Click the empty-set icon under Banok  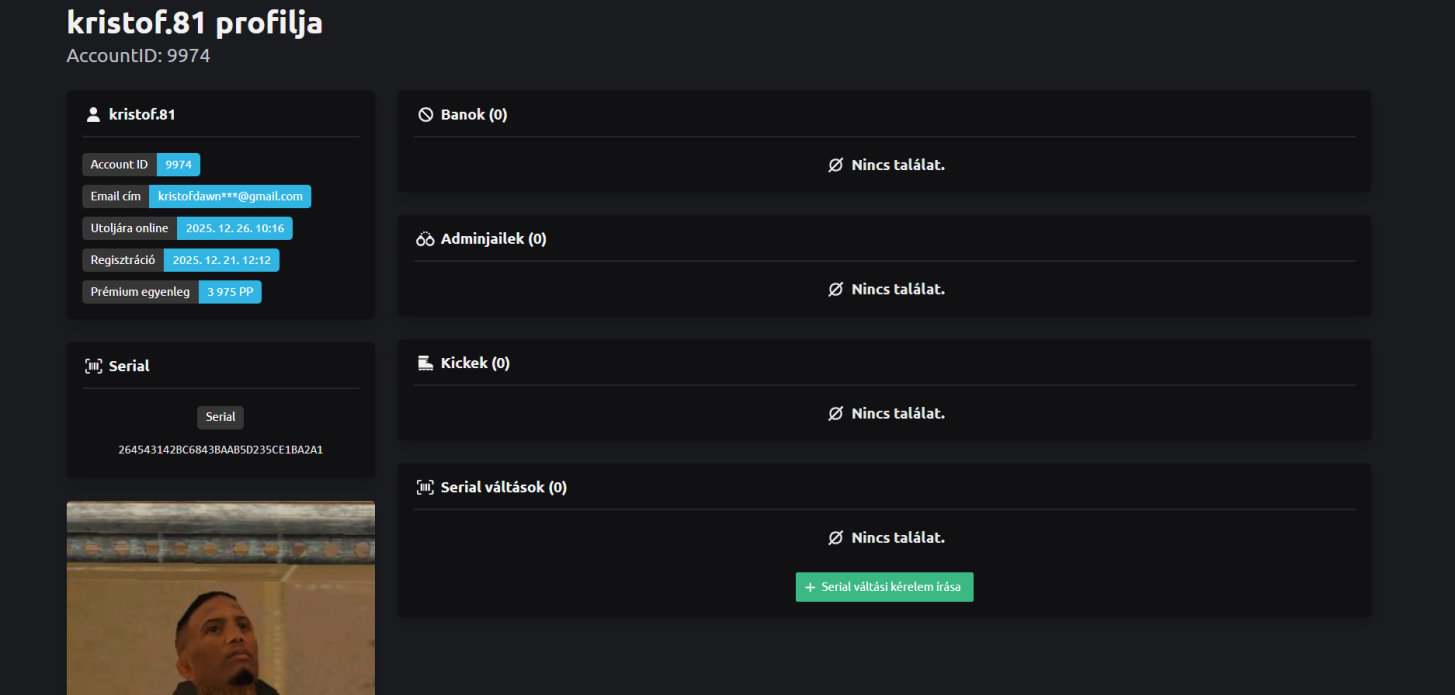(x=835, y=165)
